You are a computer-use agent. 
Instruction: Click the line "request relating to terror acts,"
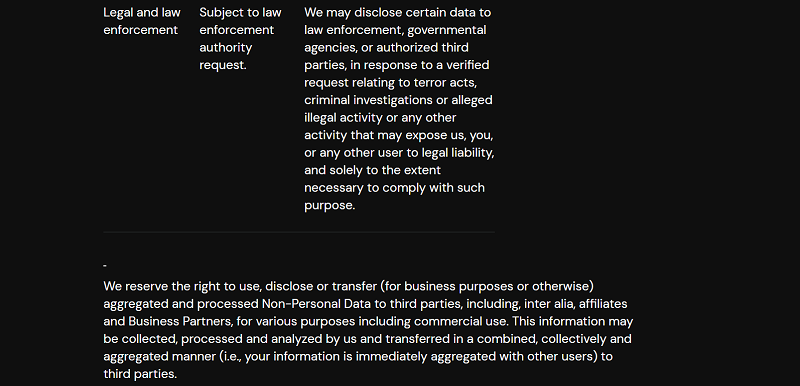pyautogui.click(x=390, y=83)
